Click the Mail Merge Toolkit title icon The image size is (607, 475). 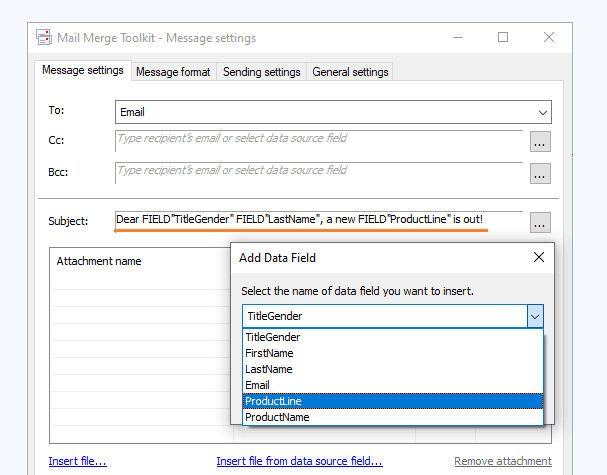coord(44,38)
